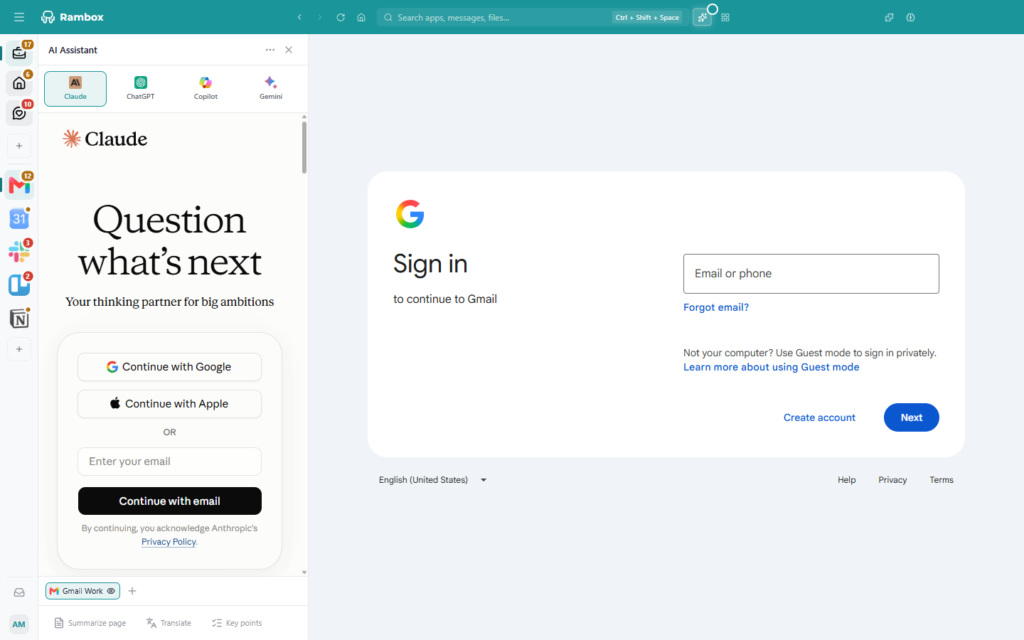Toggle the eye icon on the Gmail Work tab
Screen dimensions: 1024x640
[111, 591]
